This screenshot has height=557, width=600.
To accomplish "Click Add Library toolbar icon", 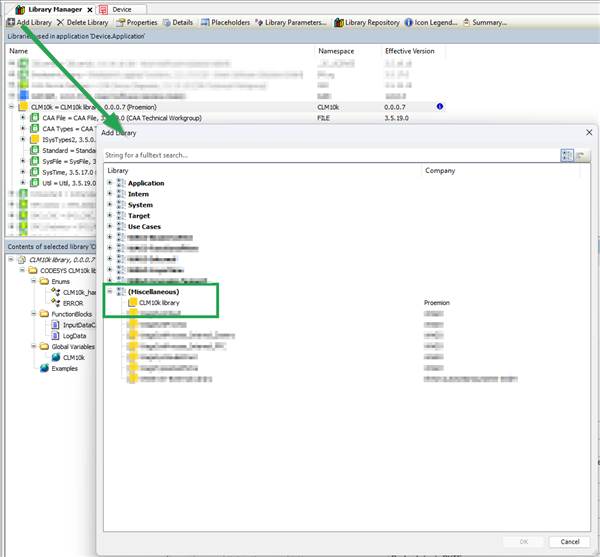I will (x=10, y=22).
